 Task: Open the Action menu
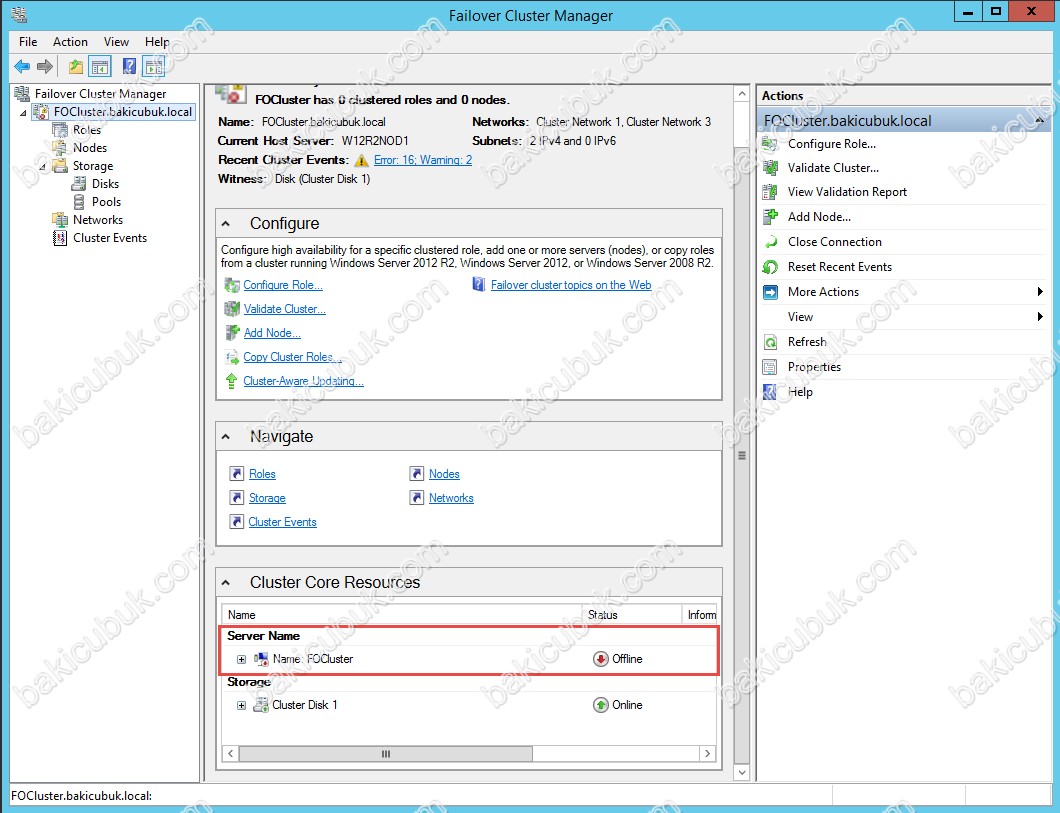(70, 42)
